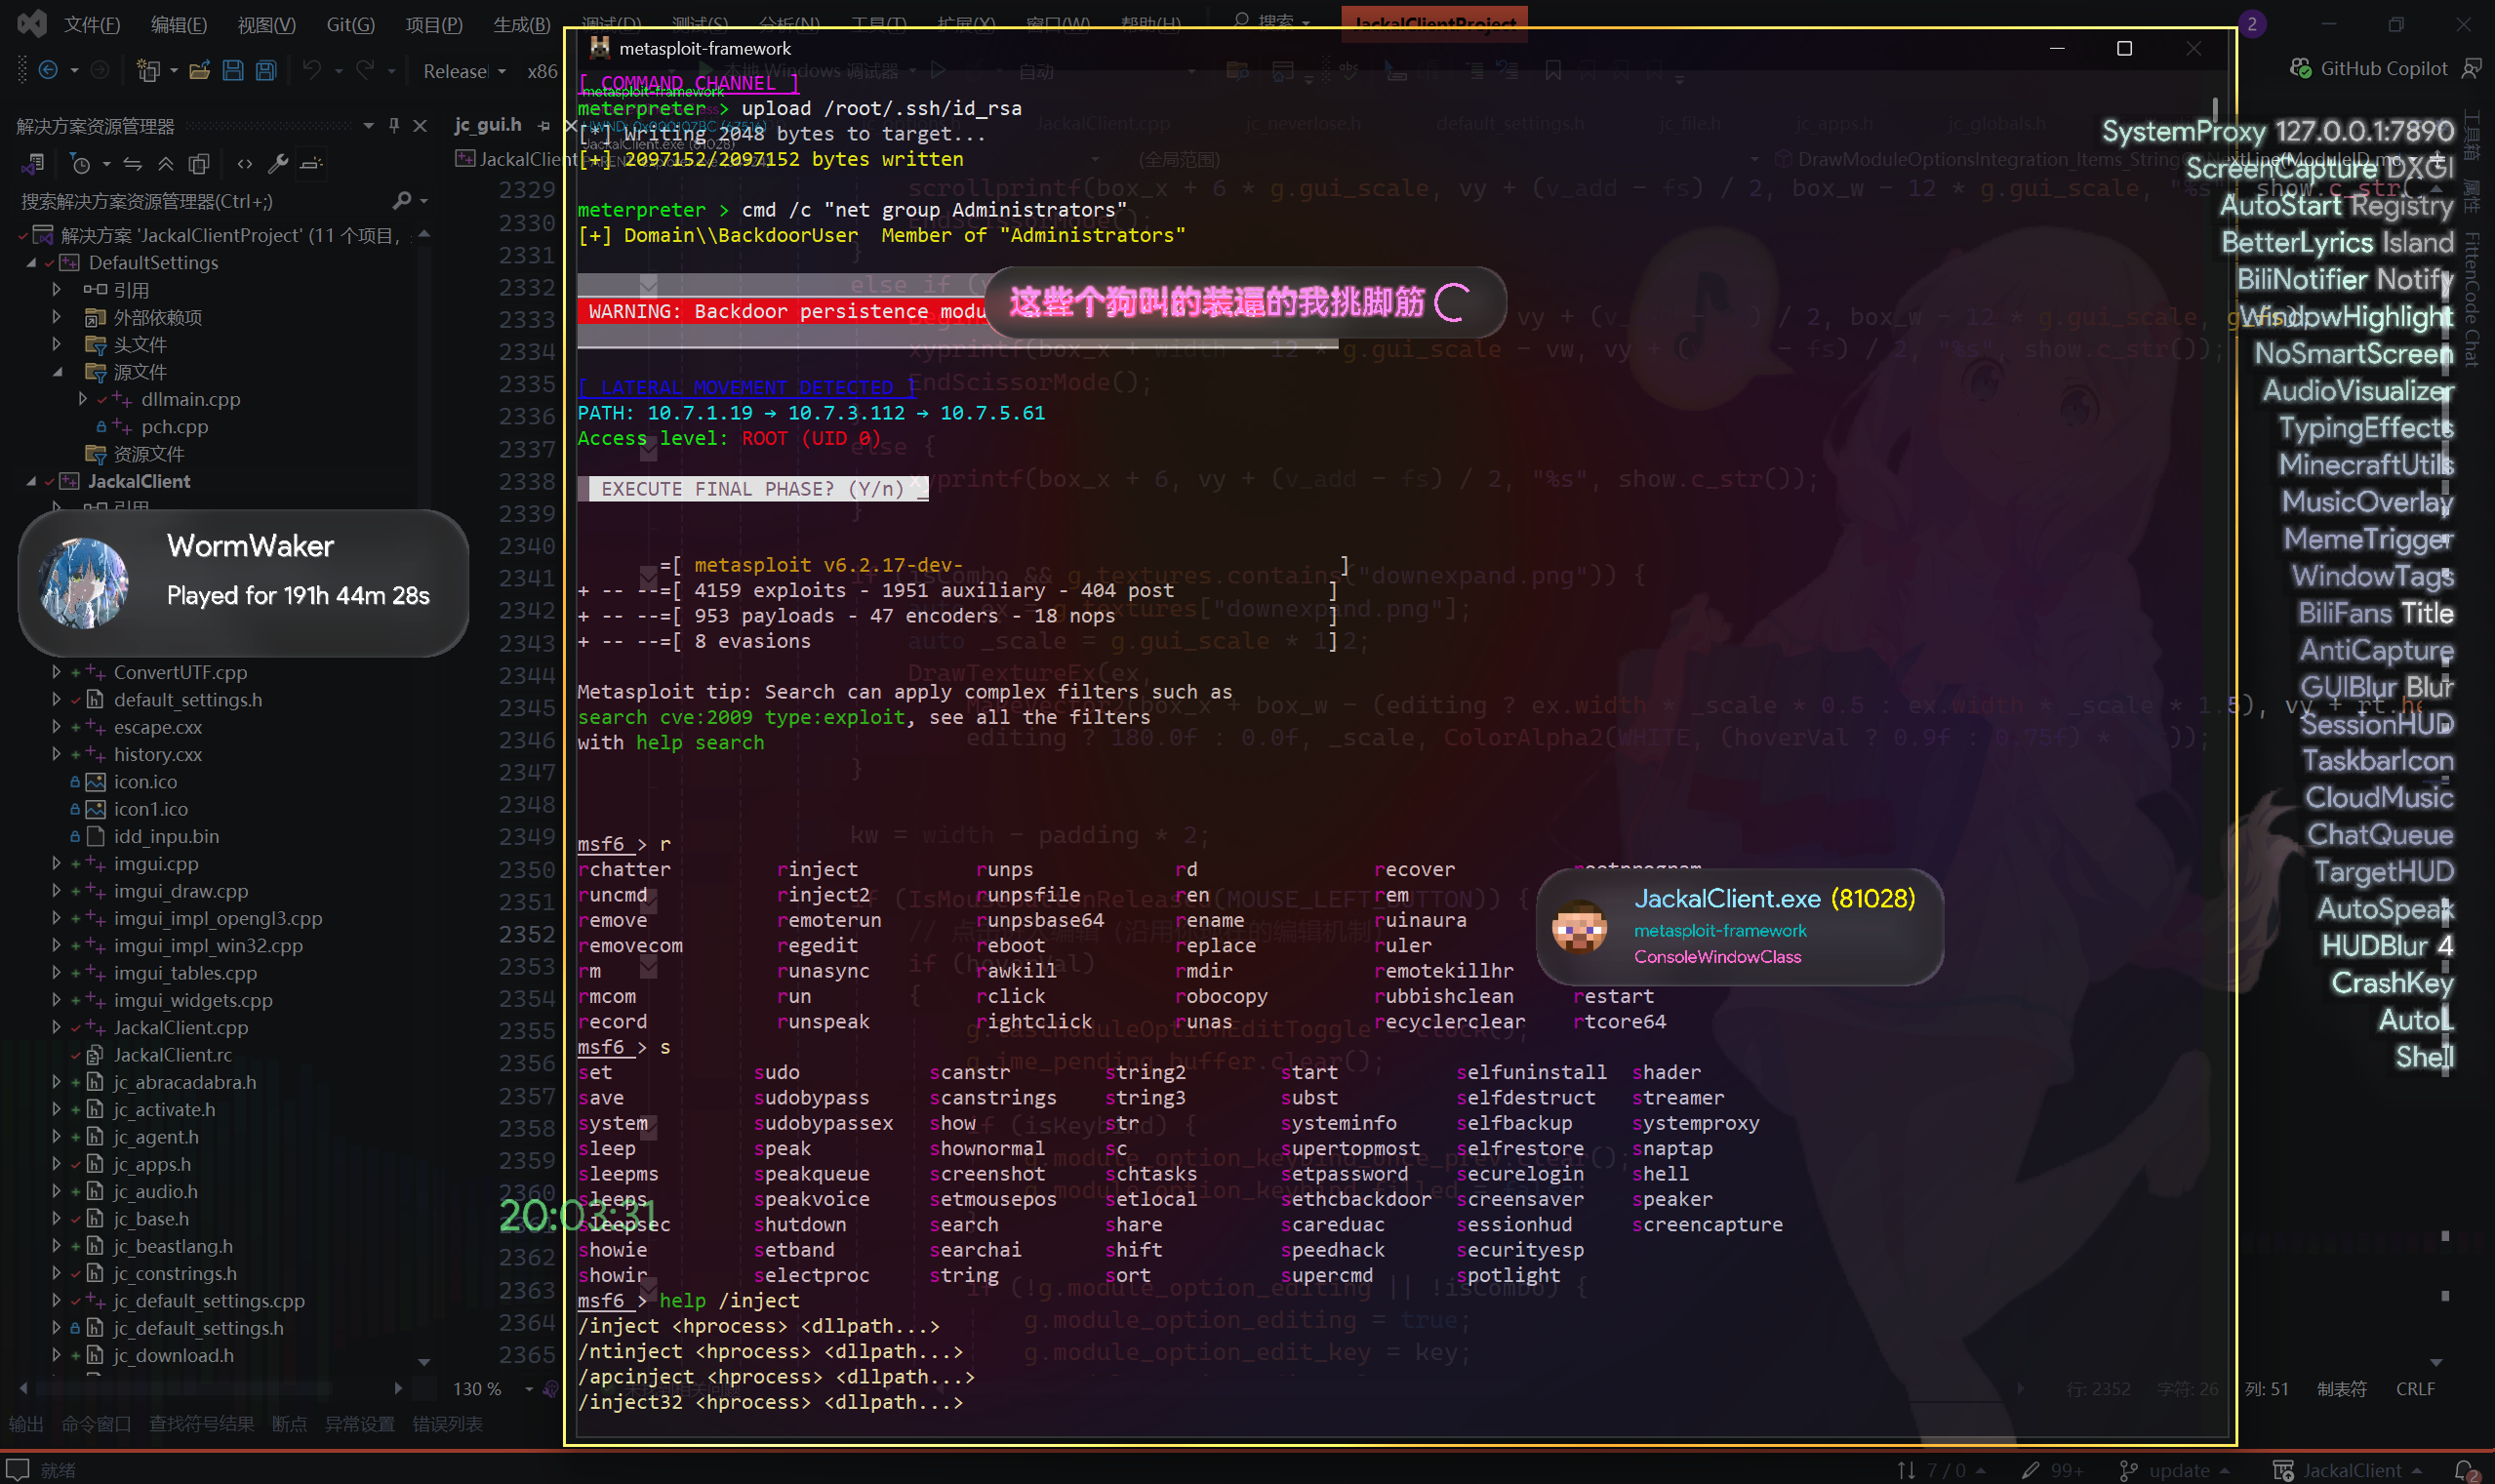The height and width of the screenshot is (1484, 2495).
Task: Expand the dllmain.cpp node
Action: (83, 399)
